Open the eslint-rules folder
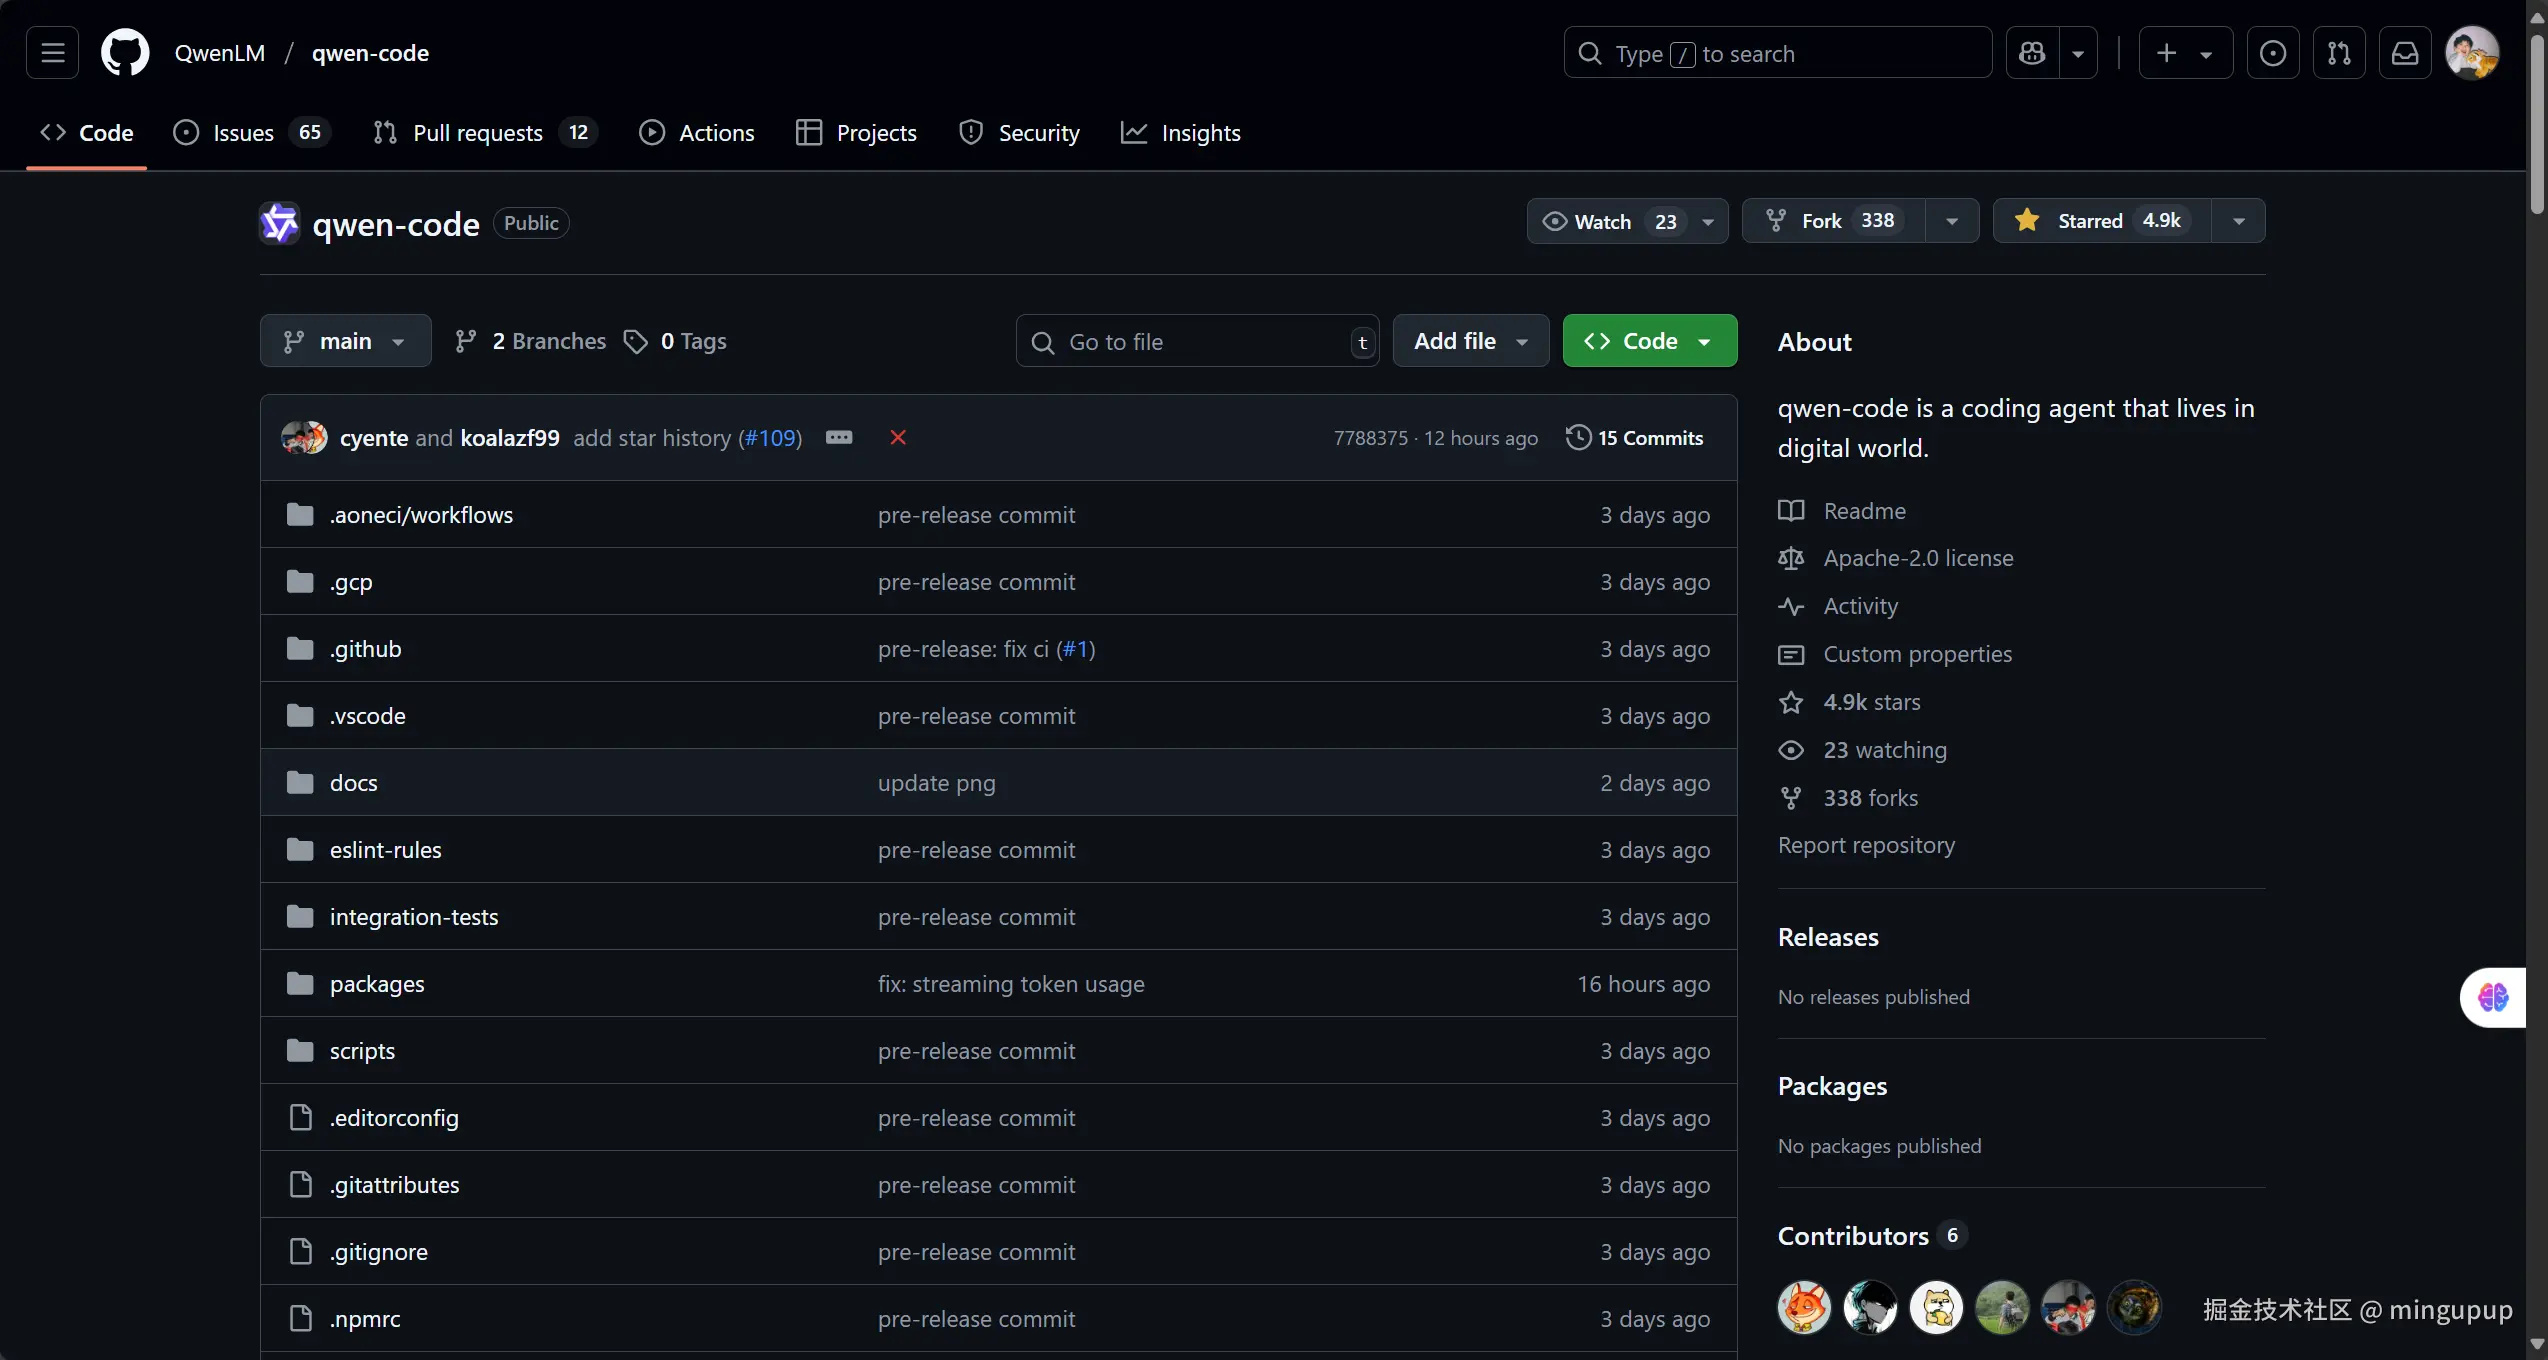 (x=385, y=850)
